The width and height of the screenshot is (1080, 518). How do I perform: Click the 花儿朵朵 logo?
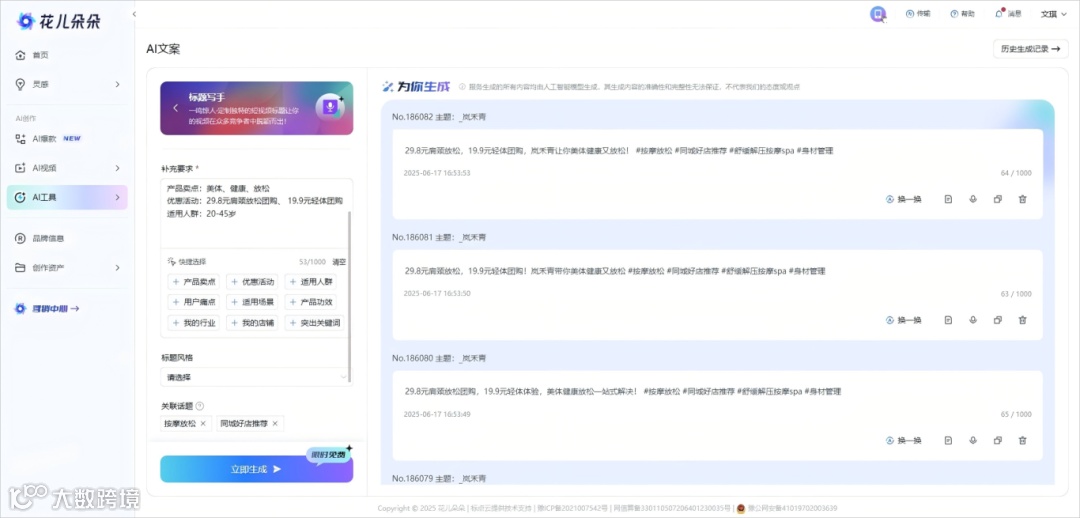point(59,21)
